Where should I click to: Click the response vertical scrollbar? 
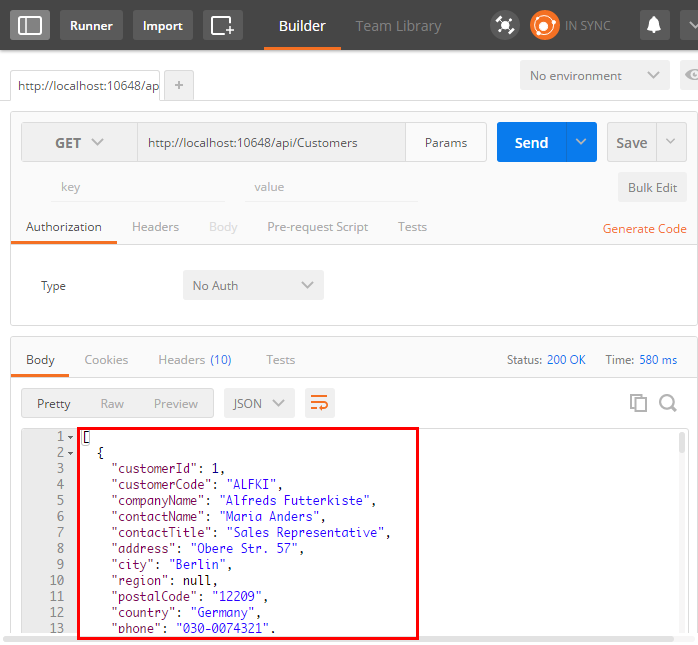pos(682,442)
